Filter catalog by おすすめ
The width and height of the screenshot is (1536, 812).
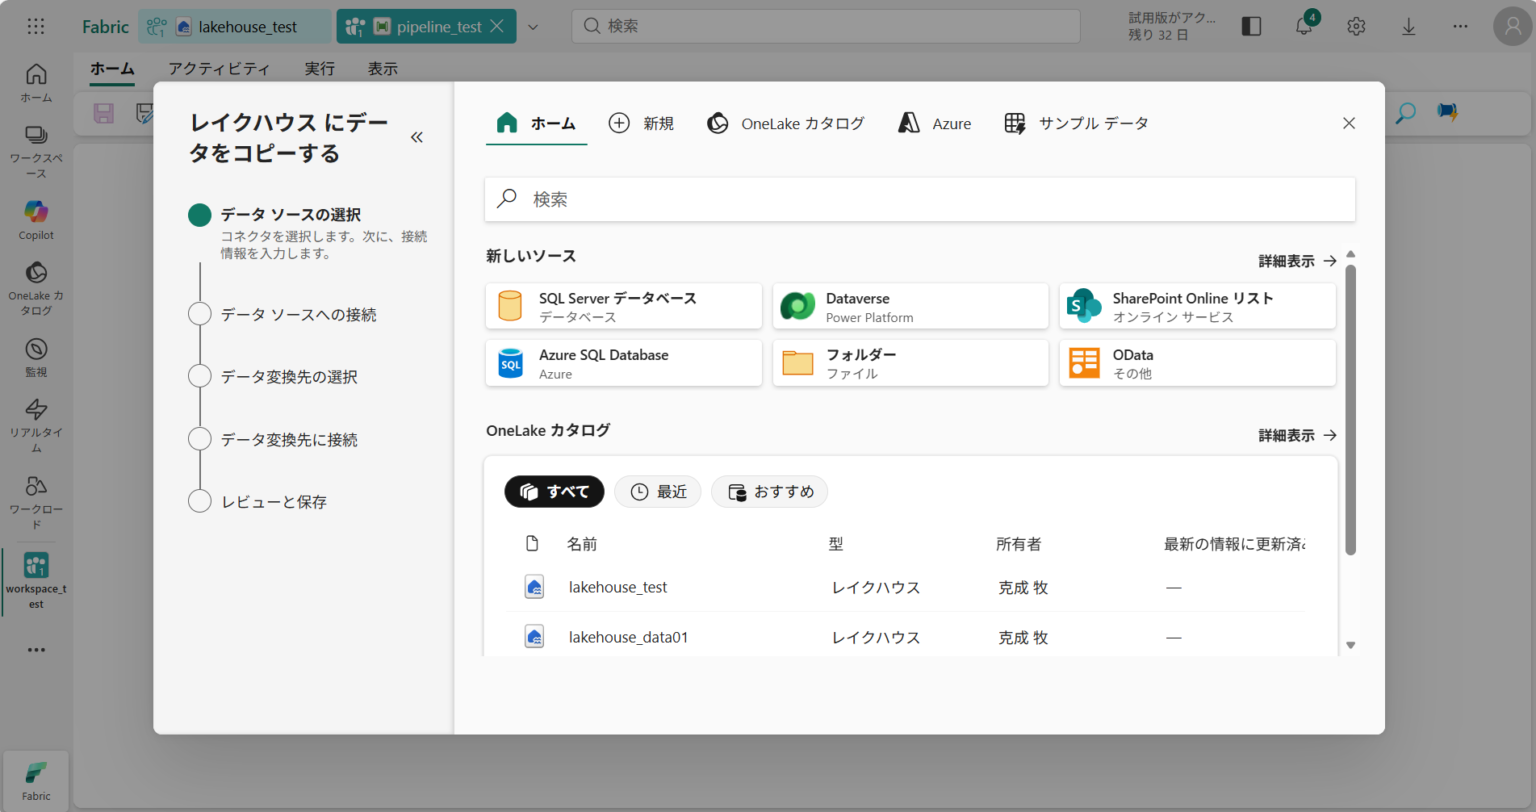(x=769, y=492)
